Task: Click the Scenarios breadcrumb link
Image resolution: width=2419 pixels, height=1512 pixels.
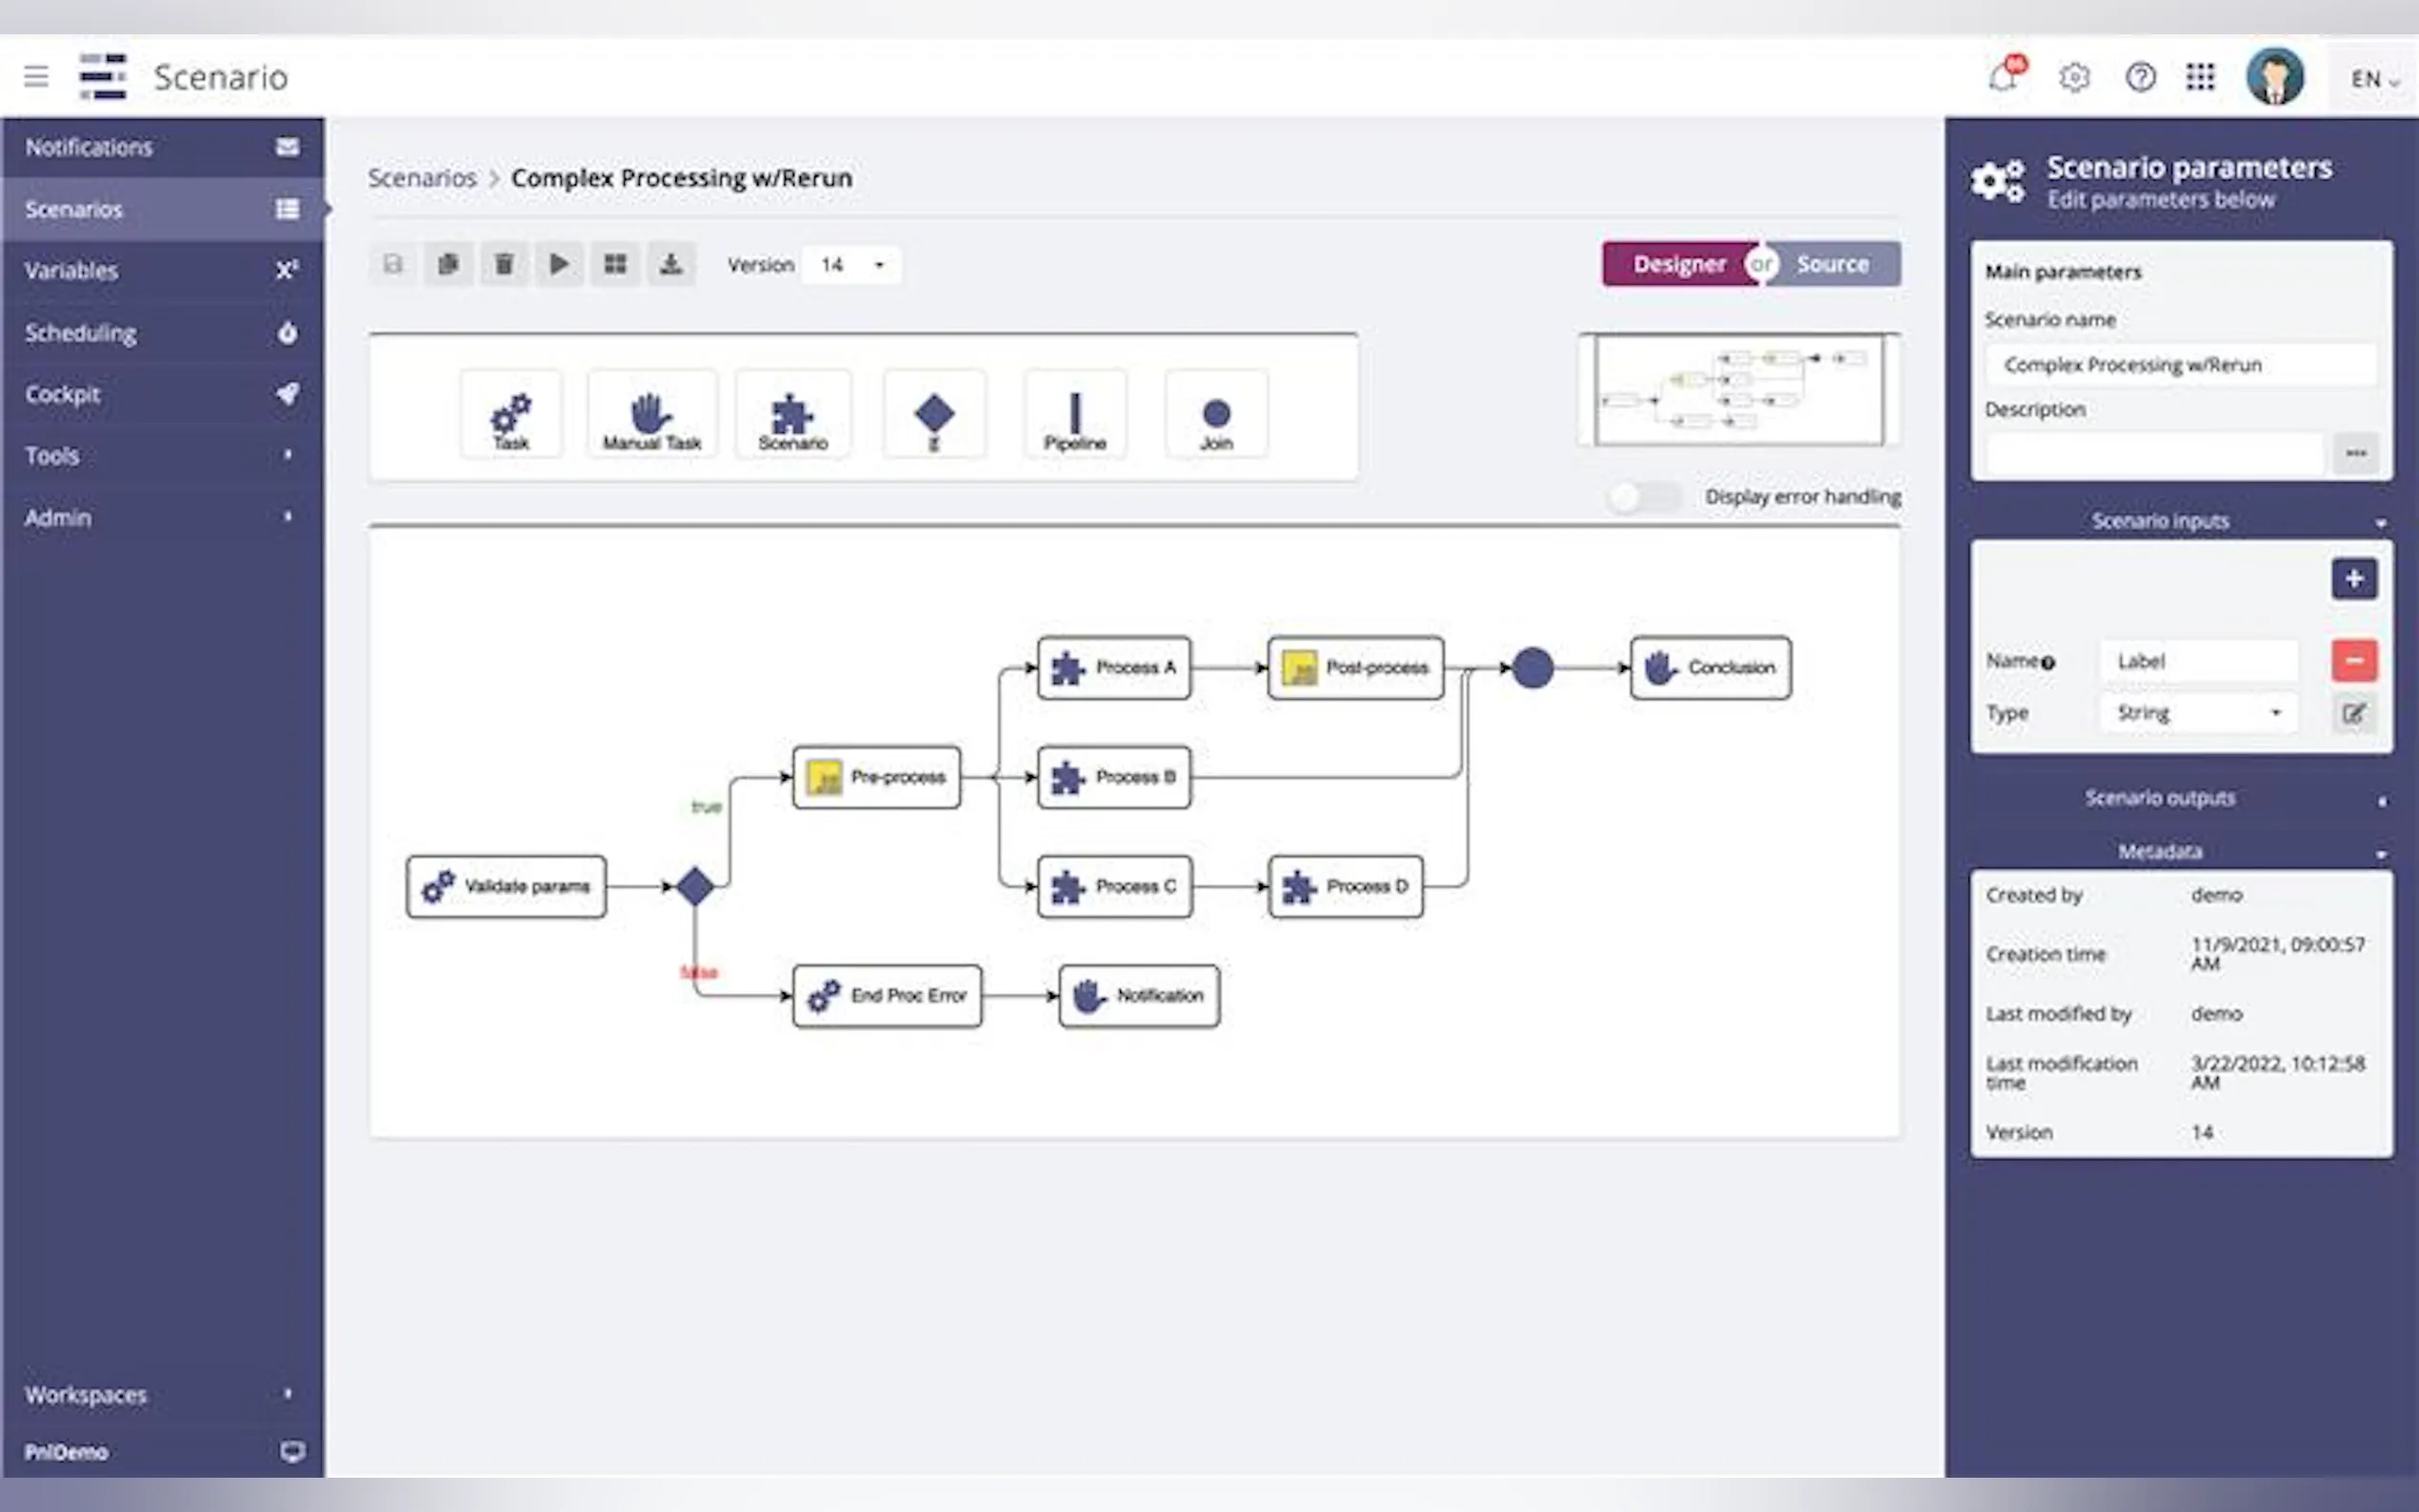Action: (x=422, y=178)
